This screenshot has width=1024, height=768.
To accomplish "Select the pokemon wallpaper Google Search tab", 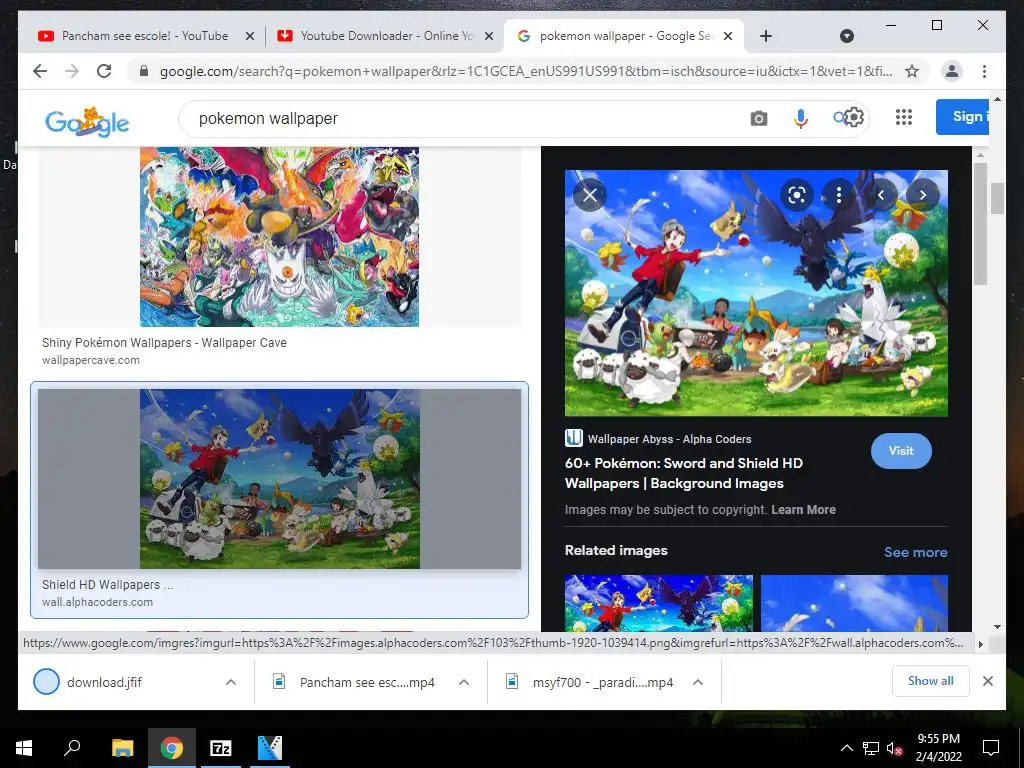I will click(x=624, y=36).
